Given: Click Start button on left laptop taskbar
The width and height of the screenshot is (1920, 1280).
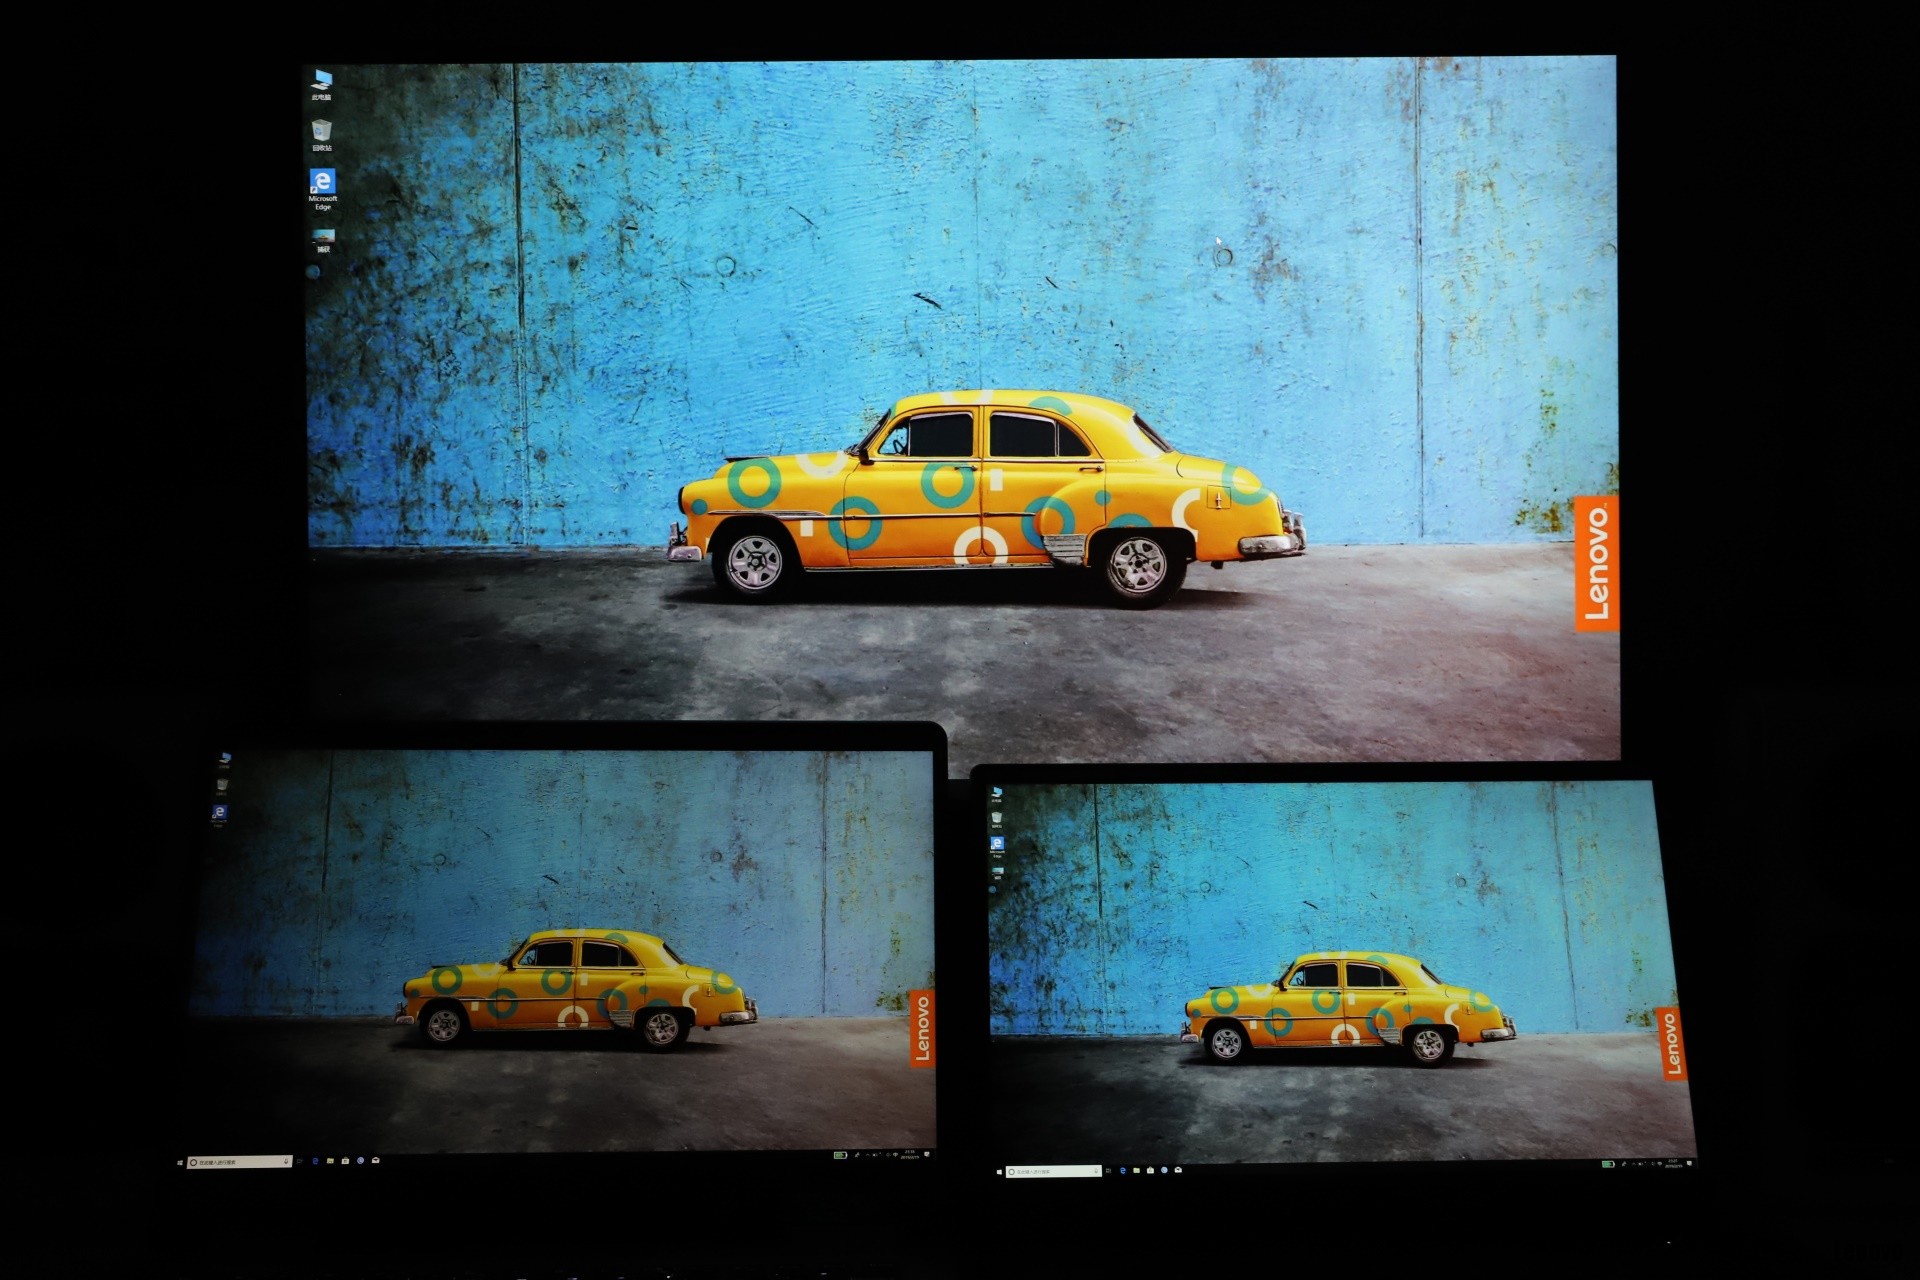Looking at the screenshot, I should click(180, 1162).
